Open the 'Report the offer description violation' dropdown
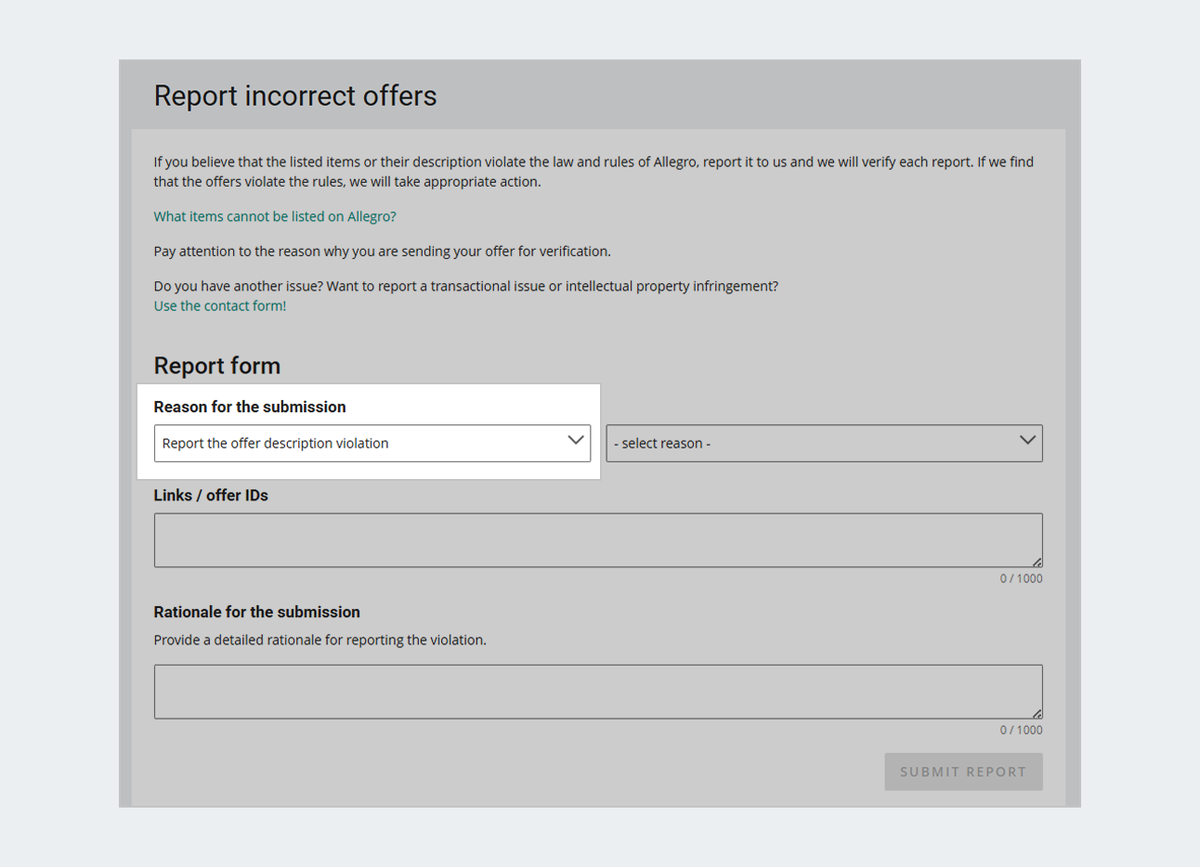Image resolution: width=1200 pixels, height=867 pixels. pos(372,441)
